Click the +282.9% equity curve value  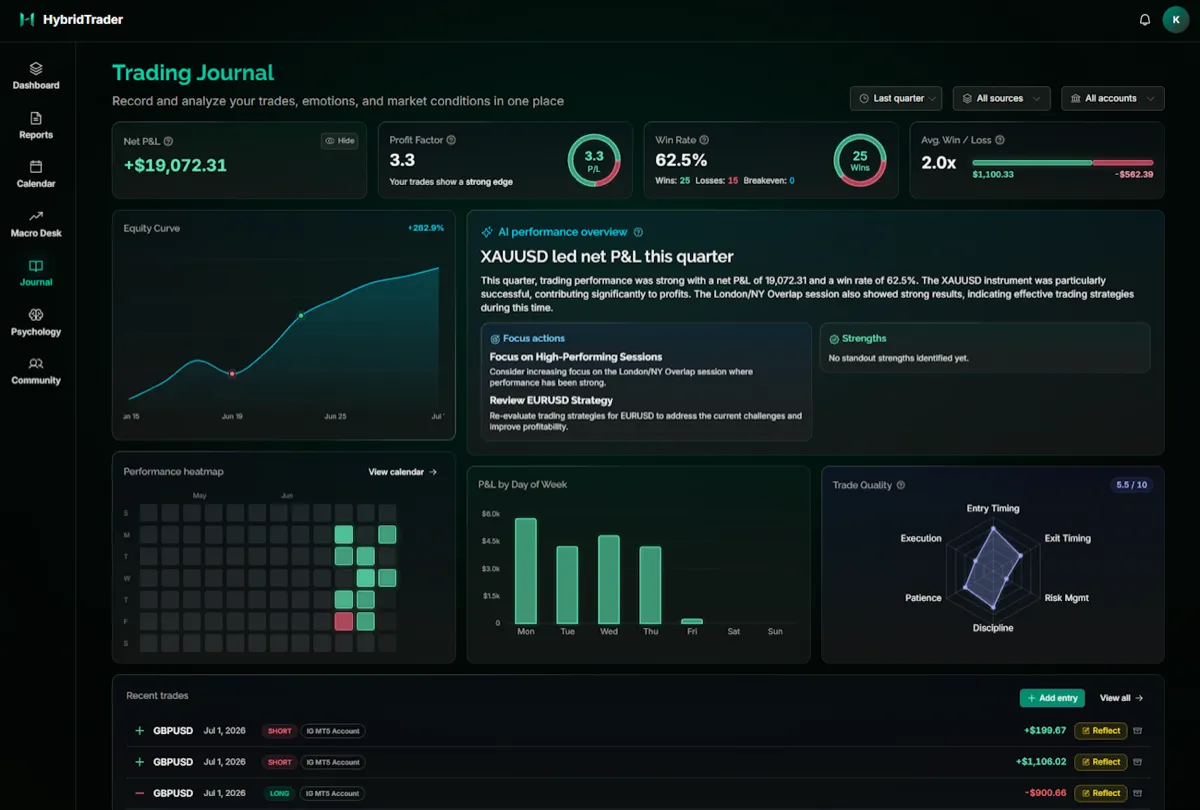(425, 228)
